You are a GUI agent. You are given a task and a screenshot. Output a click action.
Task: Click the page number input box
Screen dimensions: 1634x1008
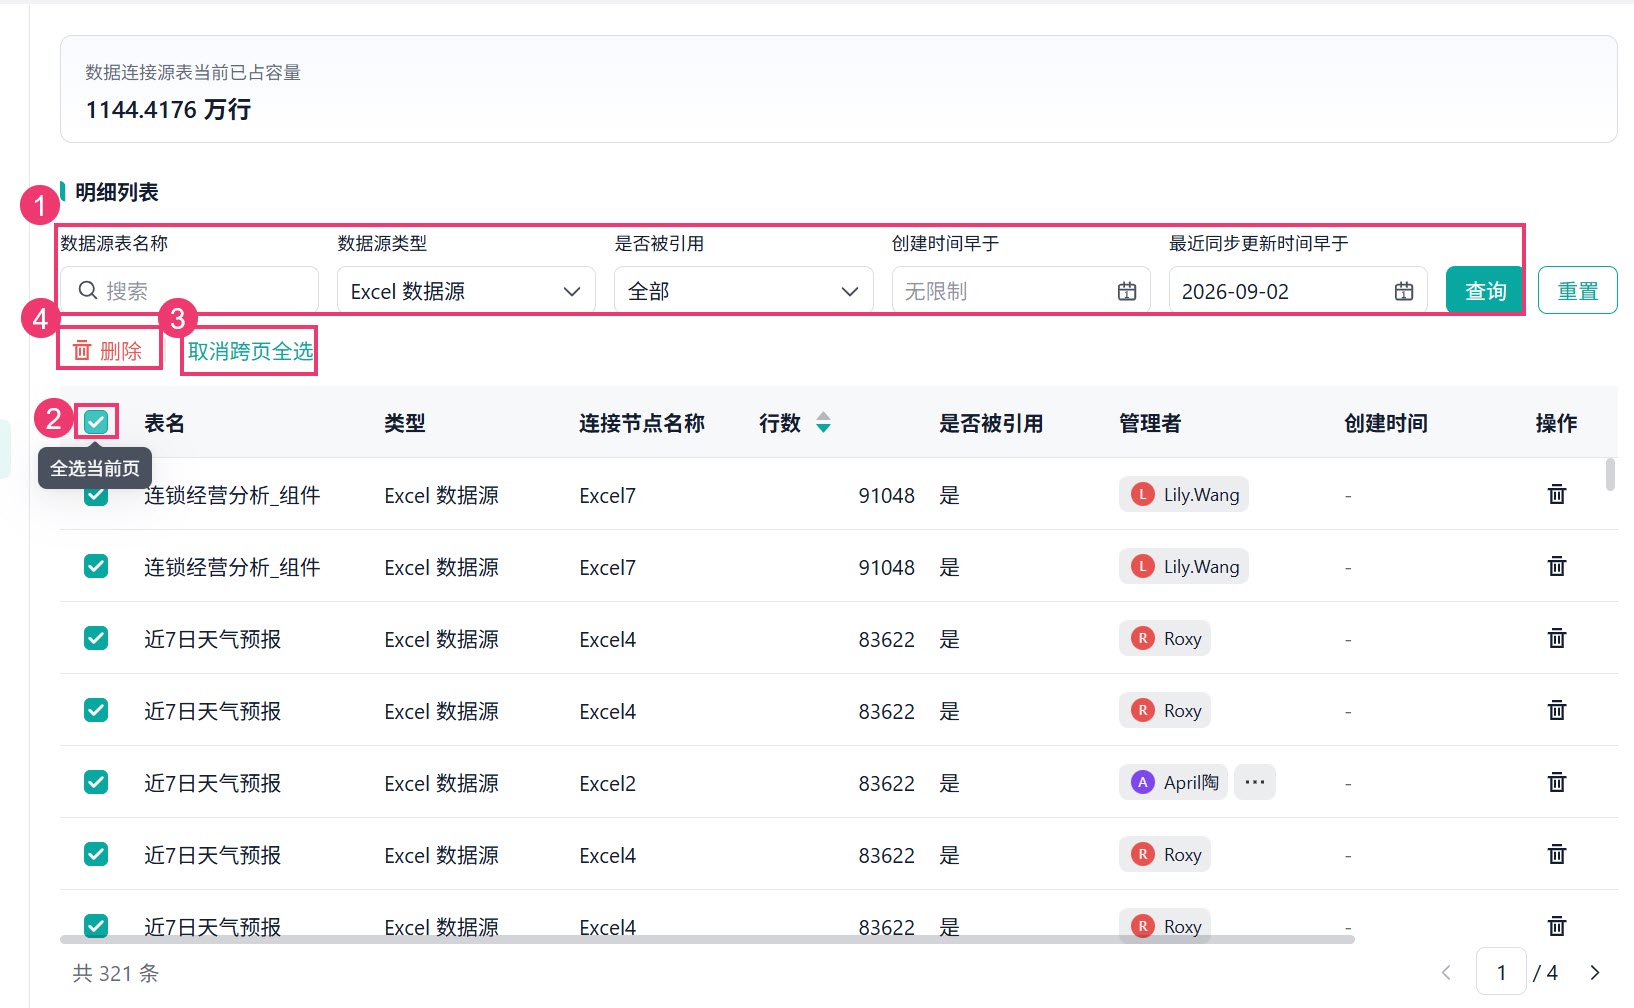click(1502, 973)
